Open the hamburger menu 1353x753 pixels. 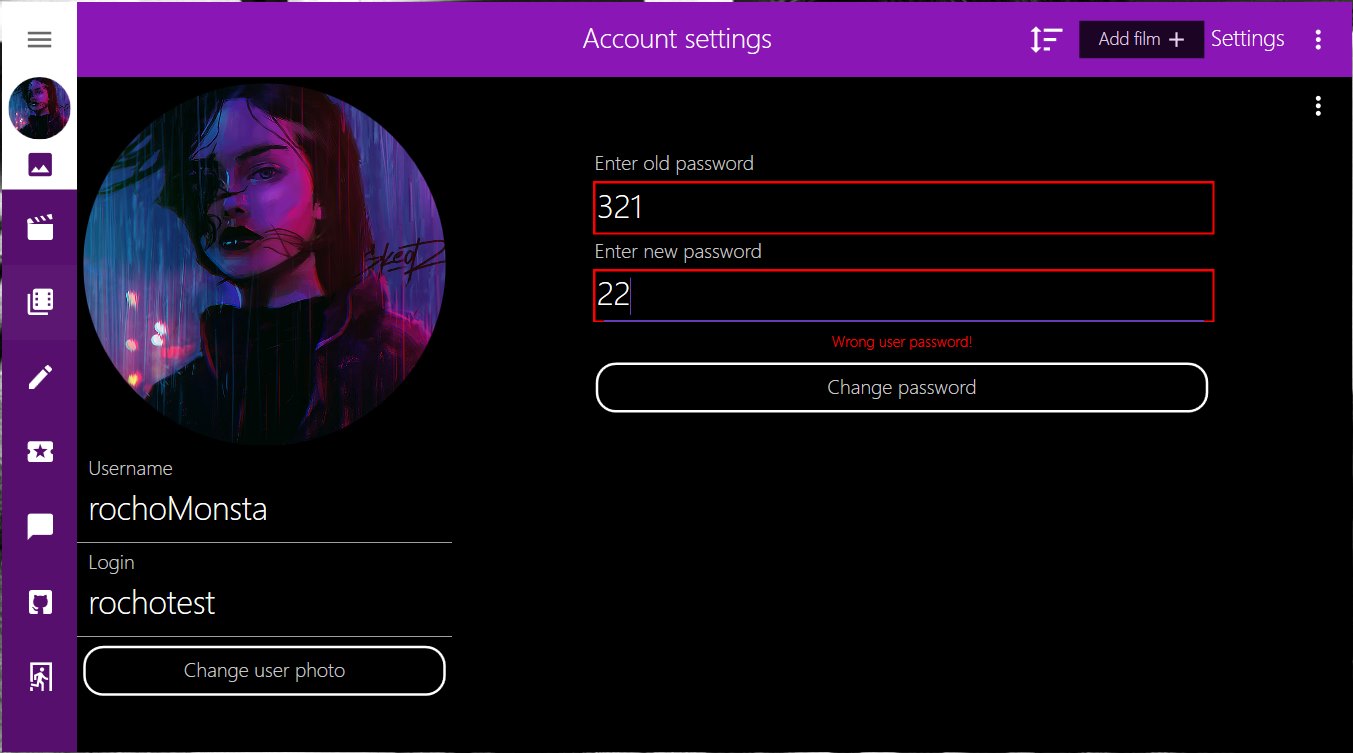pos(39,40)
